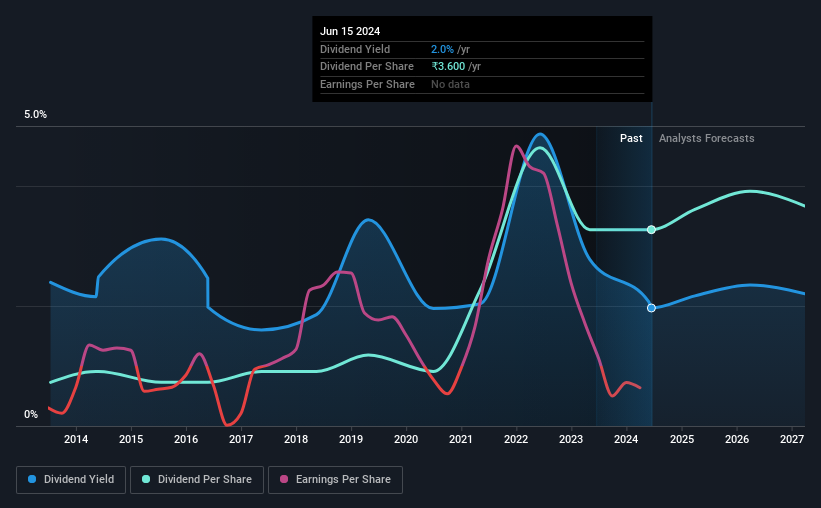Image resolution: width=821 pixels, height=508 pixels.
Task: Click the 2022 x-axis label
Action: point(516,439)
